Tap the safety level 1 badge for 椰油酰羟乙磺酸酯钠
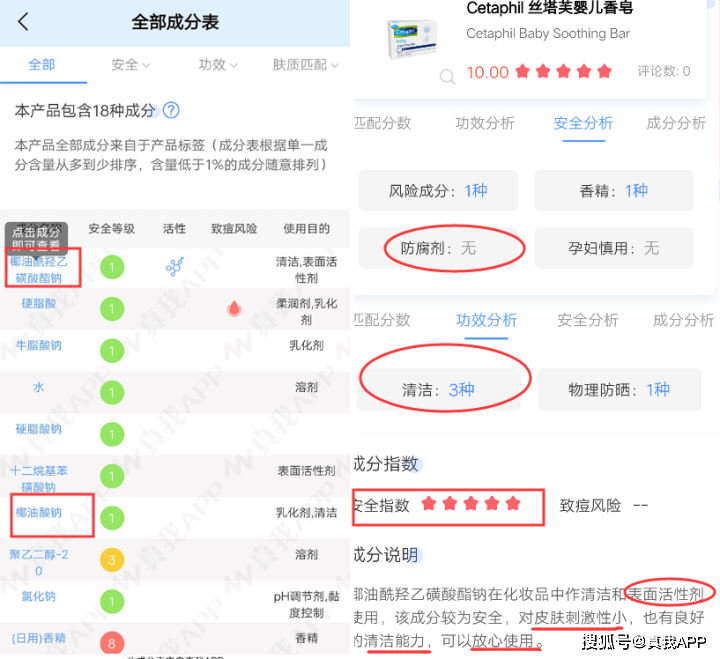The image size is (720, 659). coord(112,267)
